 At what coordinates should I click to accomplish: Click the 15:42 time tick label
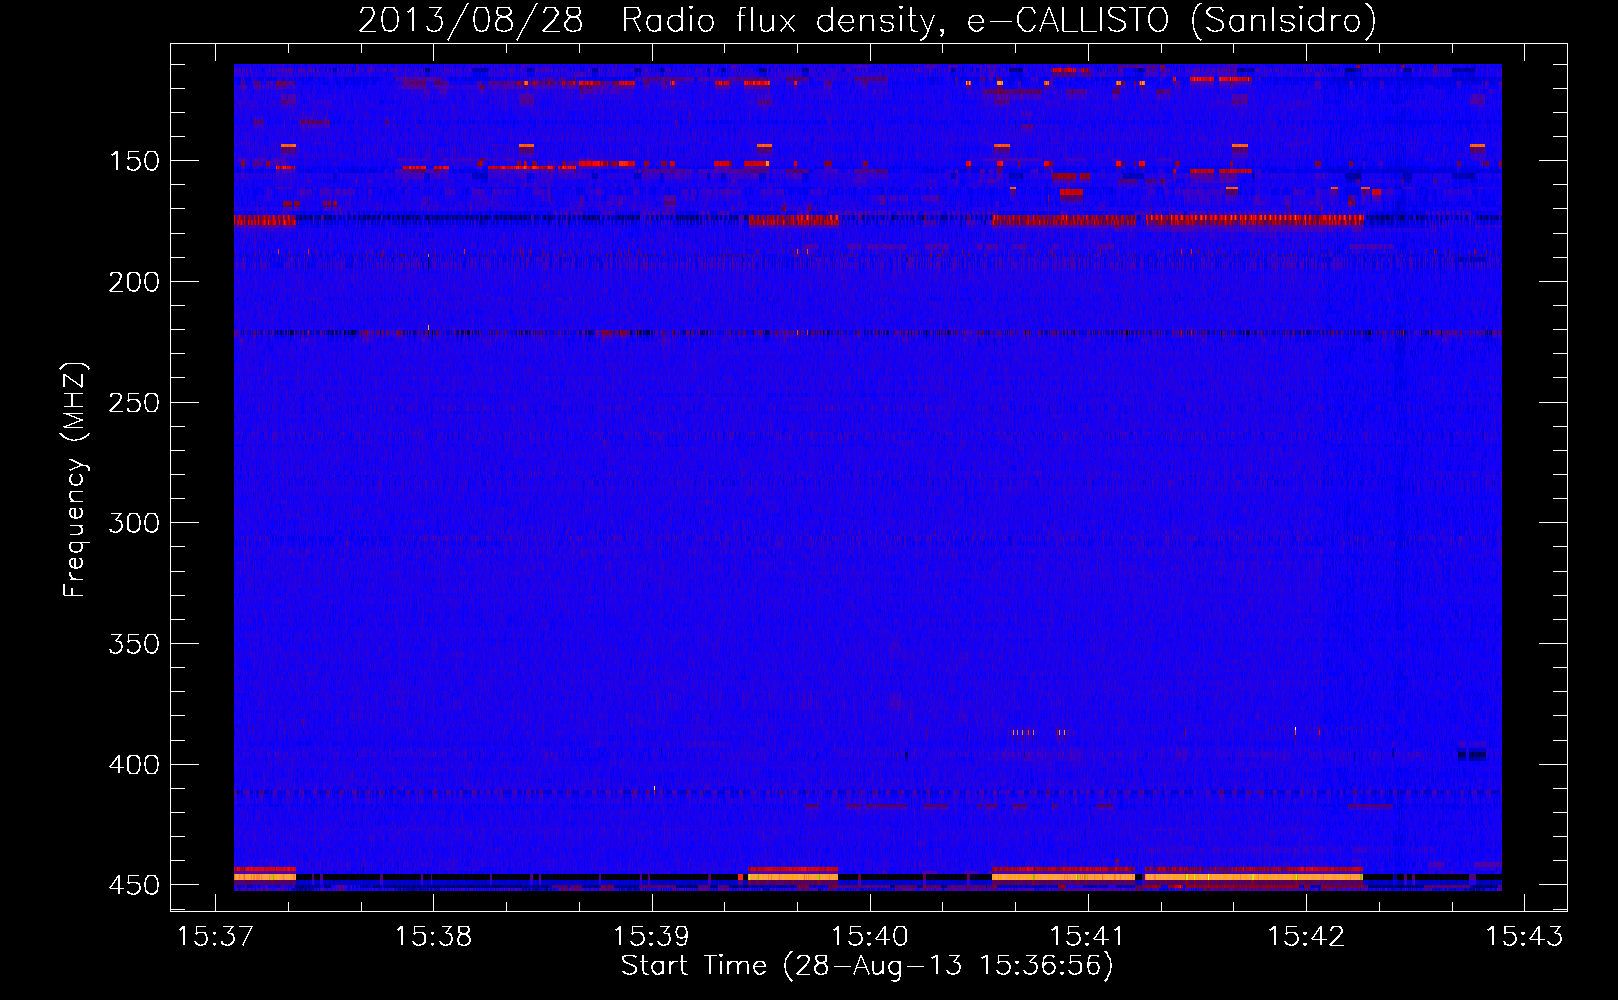[x=1306, y=936]
